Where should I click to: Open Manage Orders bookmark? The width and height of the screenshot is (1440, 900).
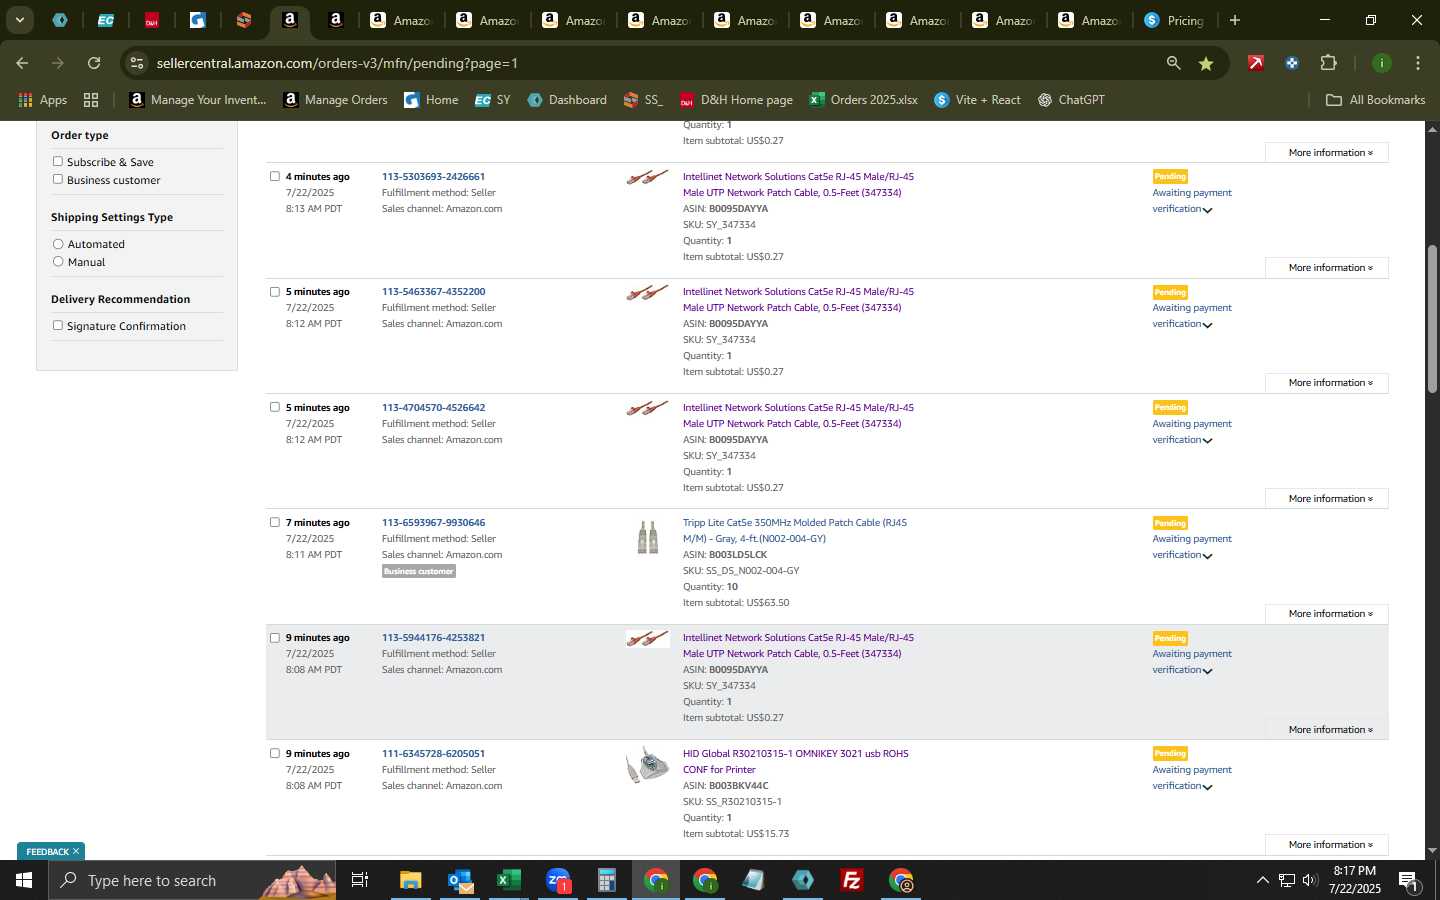pos(335,100)
